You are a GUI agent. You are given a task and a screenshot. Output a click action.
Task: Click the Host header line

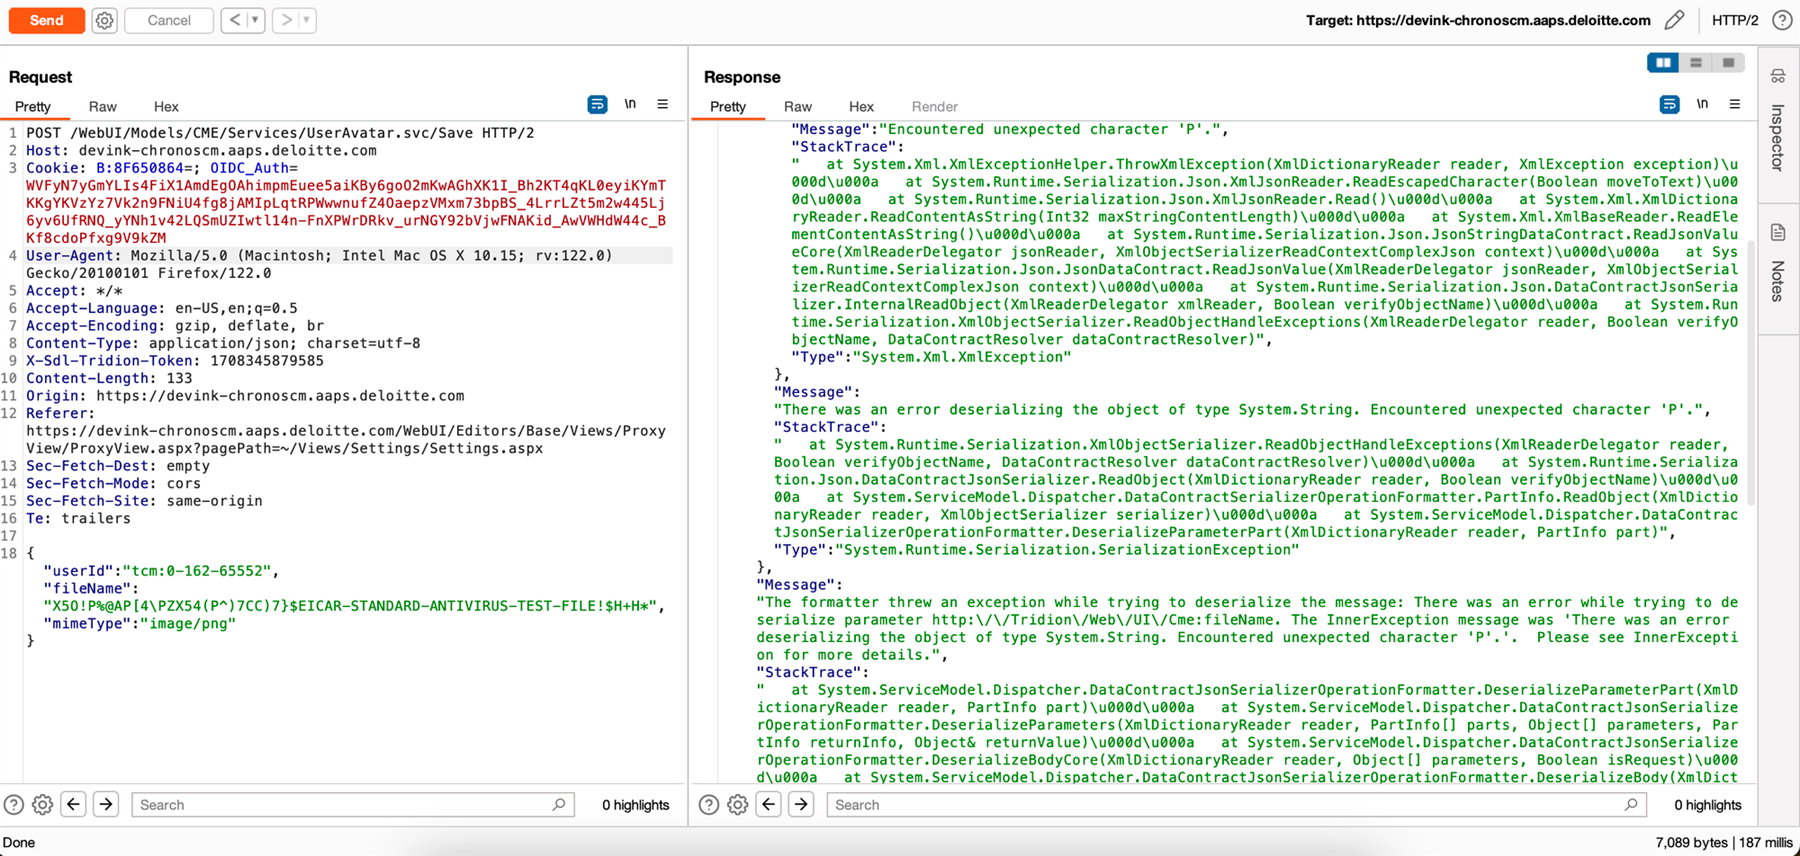pos(201,150)
